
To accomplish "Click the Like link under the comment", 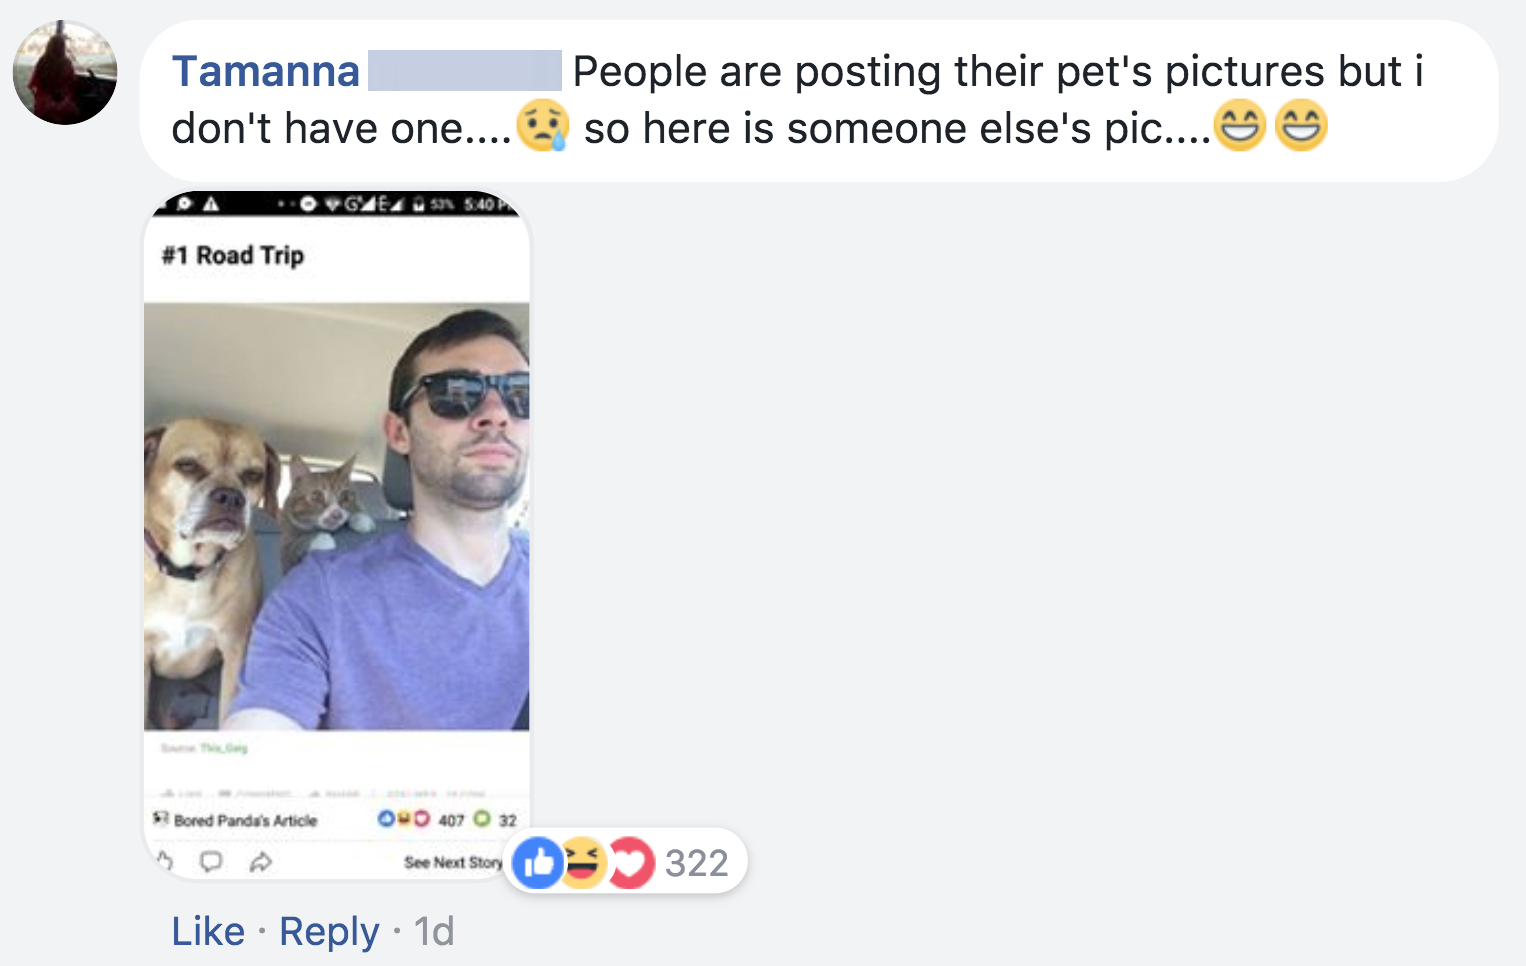I will tap(208, 931).
